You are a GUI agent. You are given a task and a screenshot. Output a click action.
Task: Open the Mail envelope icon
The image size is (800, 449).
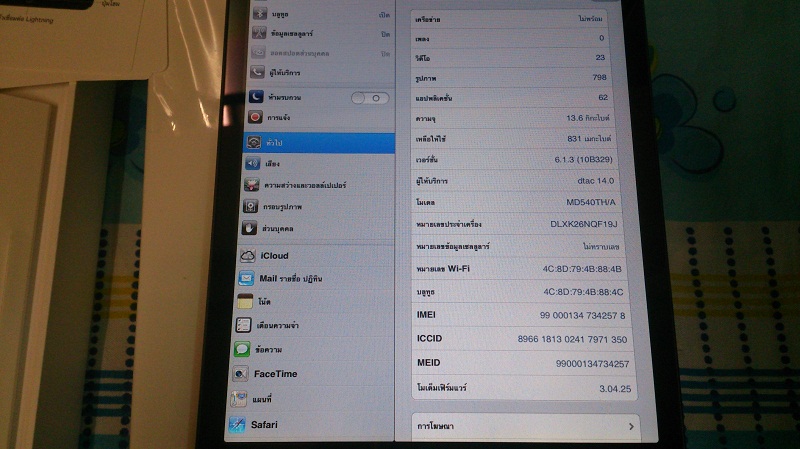(x=246, y=279)
